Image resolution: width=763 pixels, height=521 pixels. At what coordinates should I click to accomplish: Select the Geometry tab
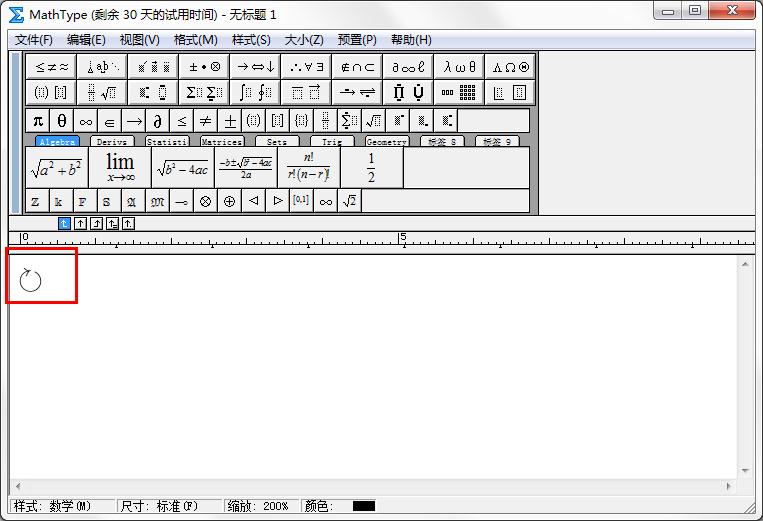click(x=386, y=142)
